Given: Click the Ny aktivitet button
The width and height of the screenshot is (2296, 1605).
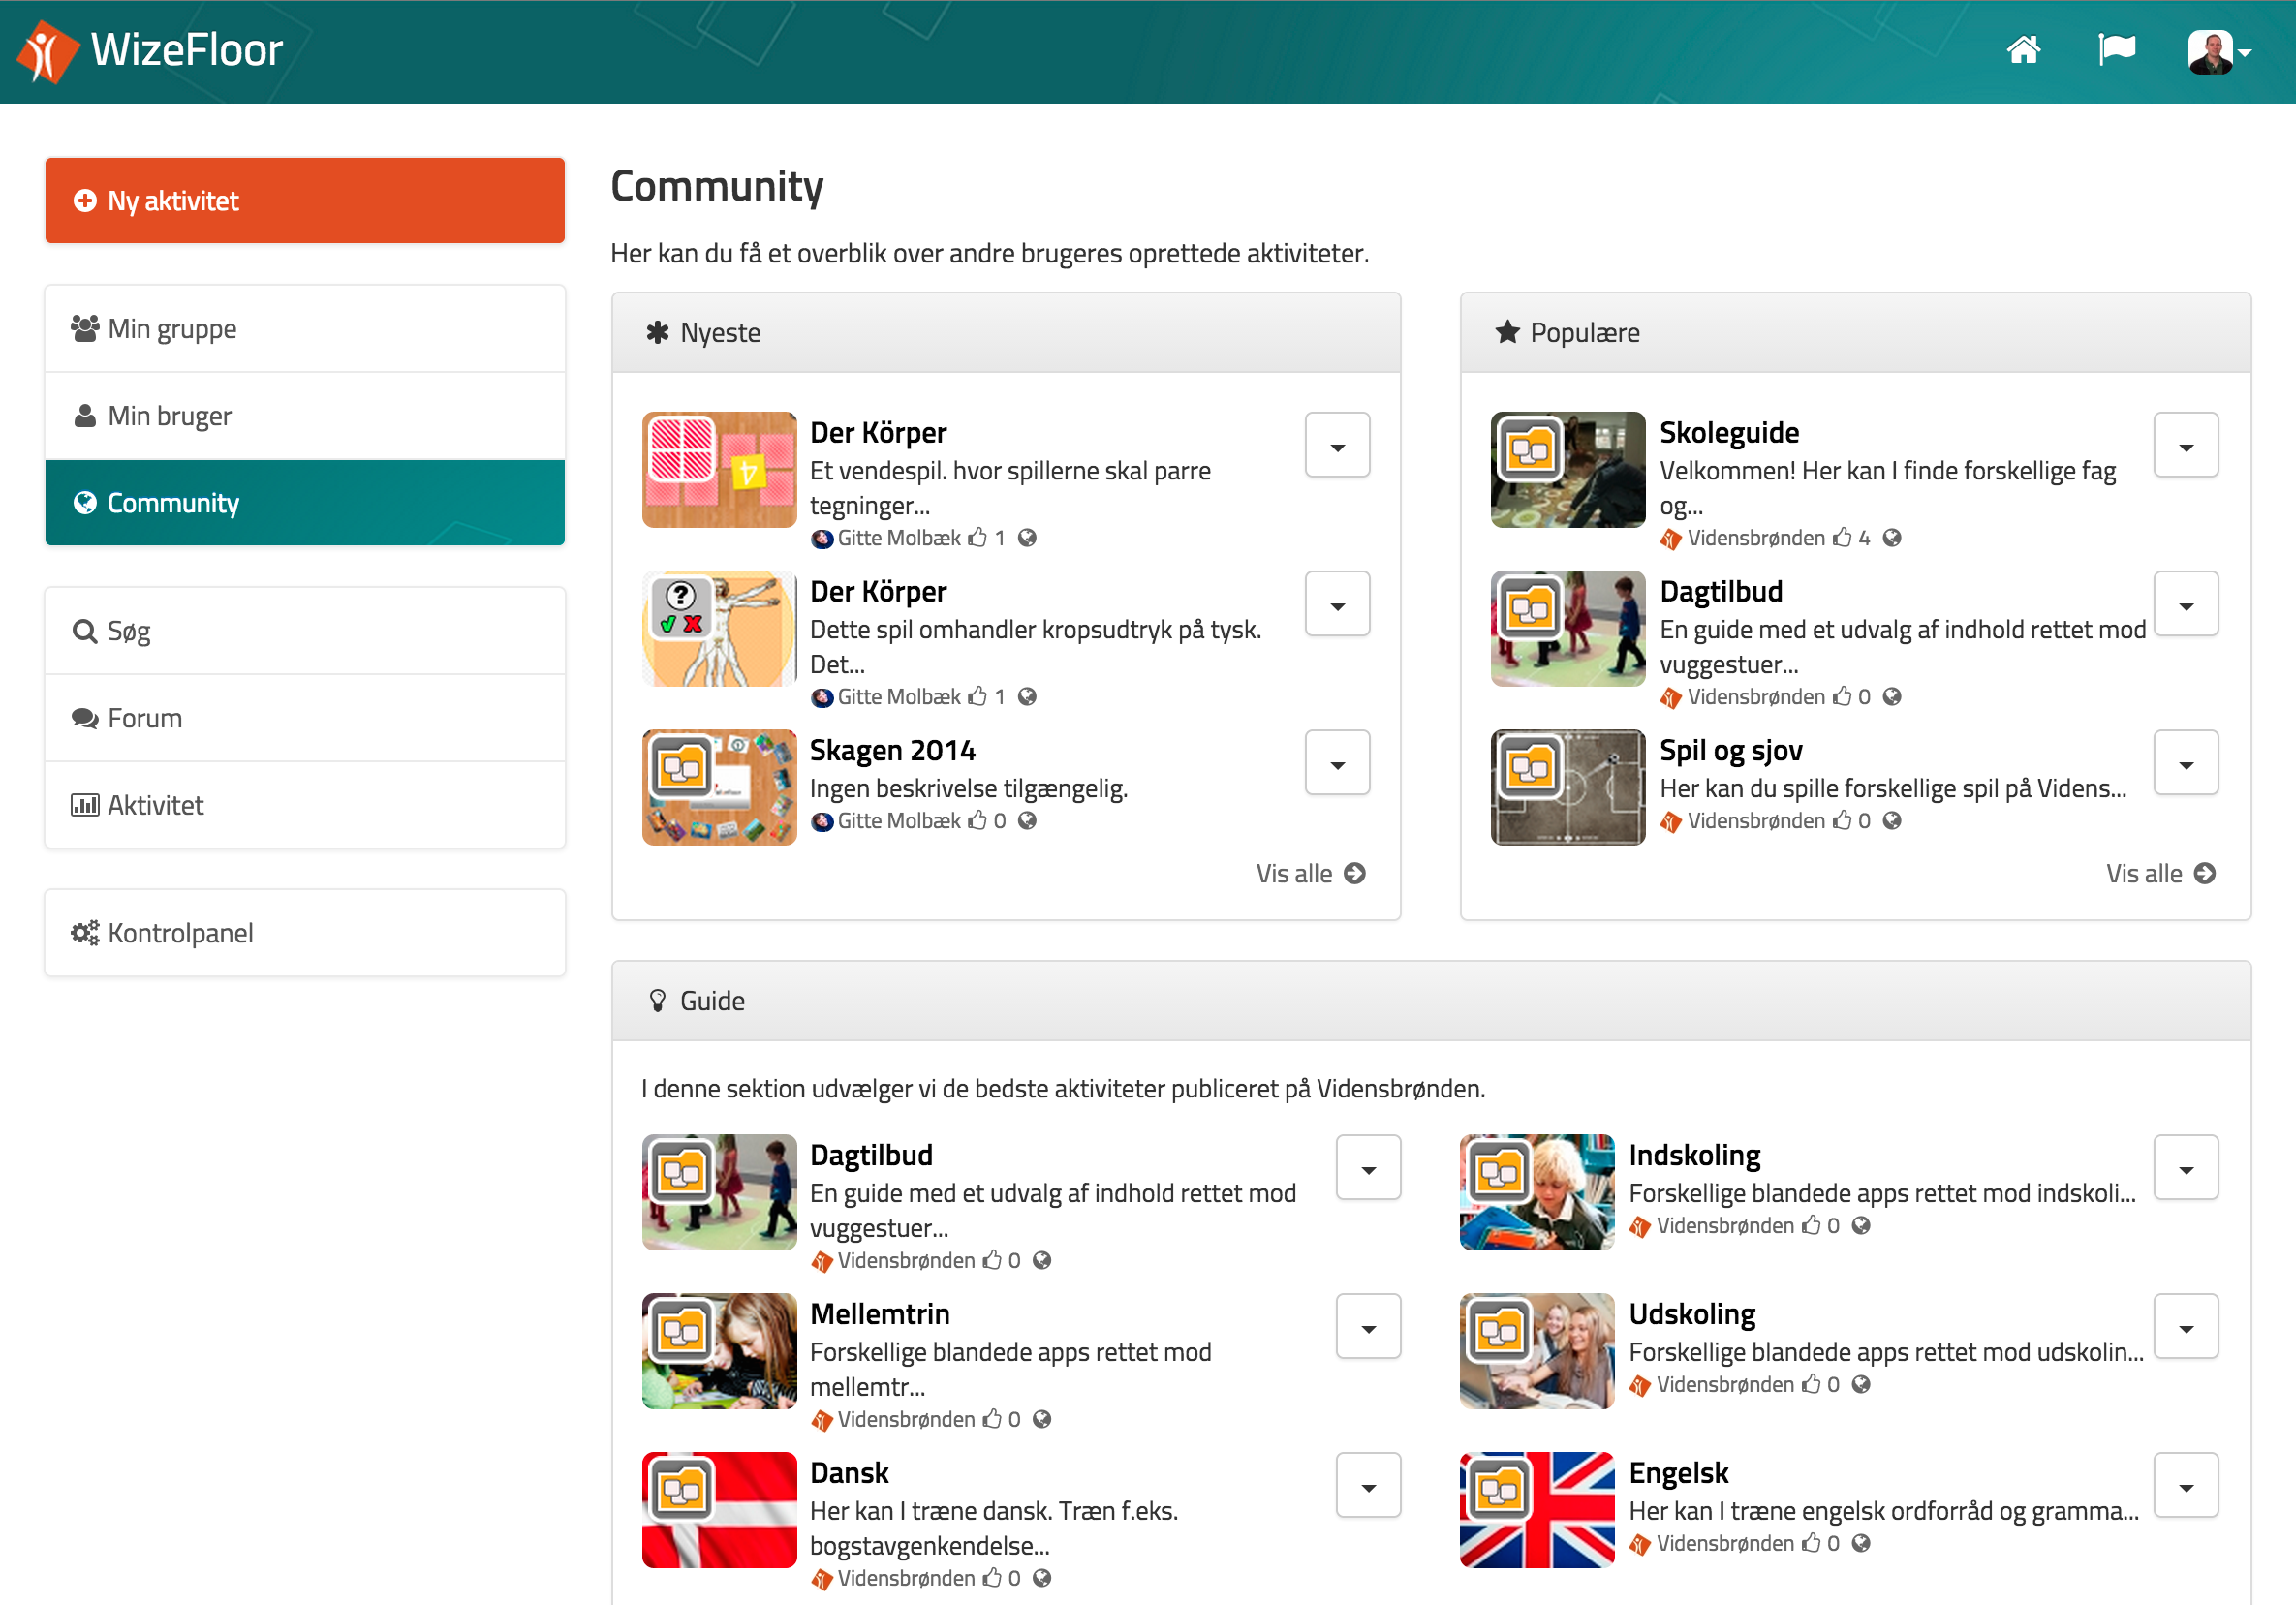Looking at the screenshot, I should (304, 201).
